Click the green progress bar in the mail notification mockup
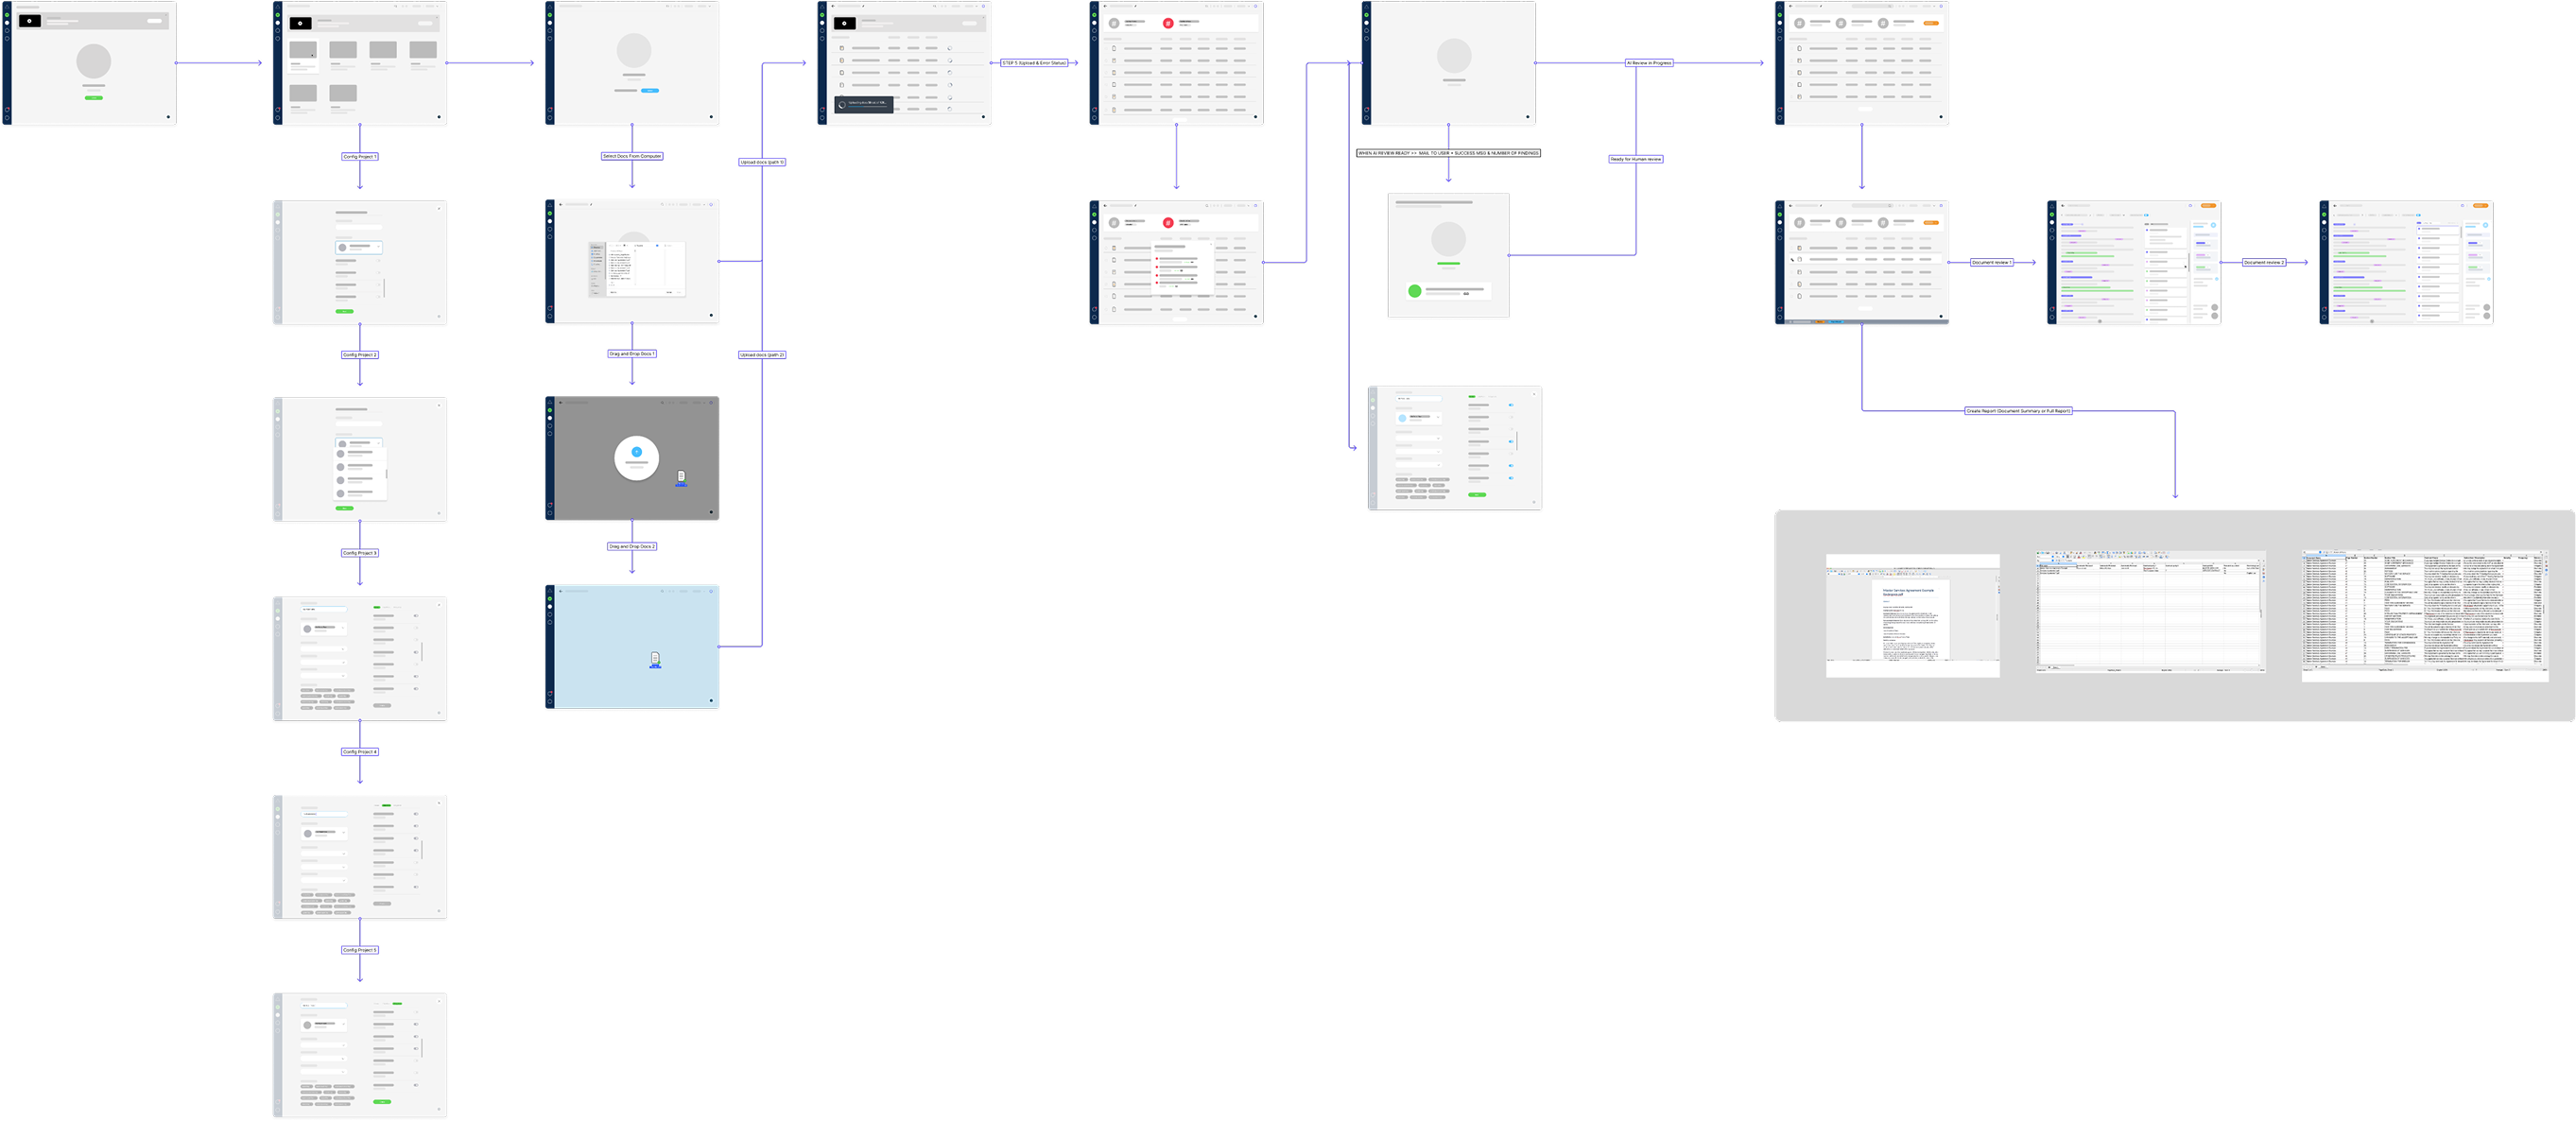2576x1121 pixels. coord(1448,264)
